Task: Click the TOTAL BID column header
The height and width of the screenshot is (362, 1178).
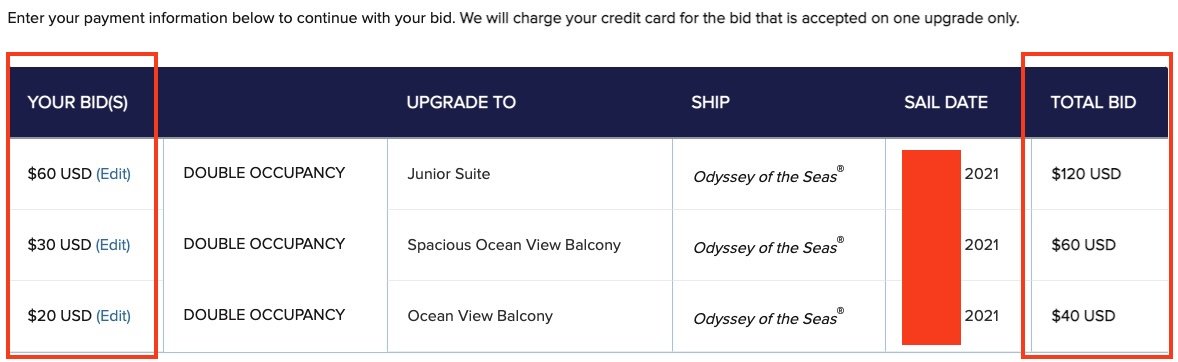Action: coord(1093,103)
